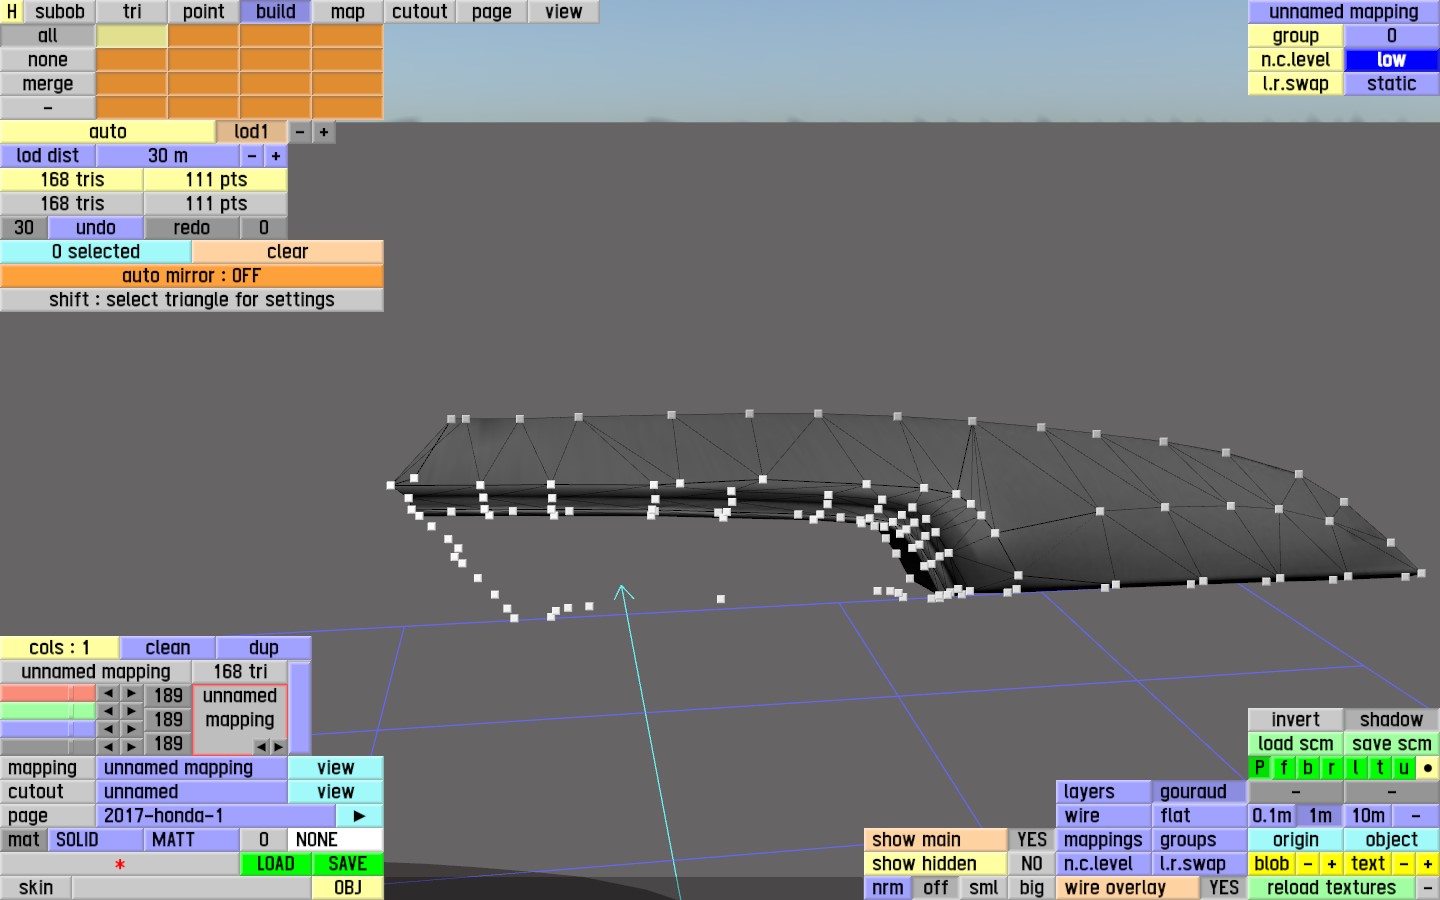The image size is (1440, 900).
Task: Click the yellow H button at top left
Action: (12, 12)
